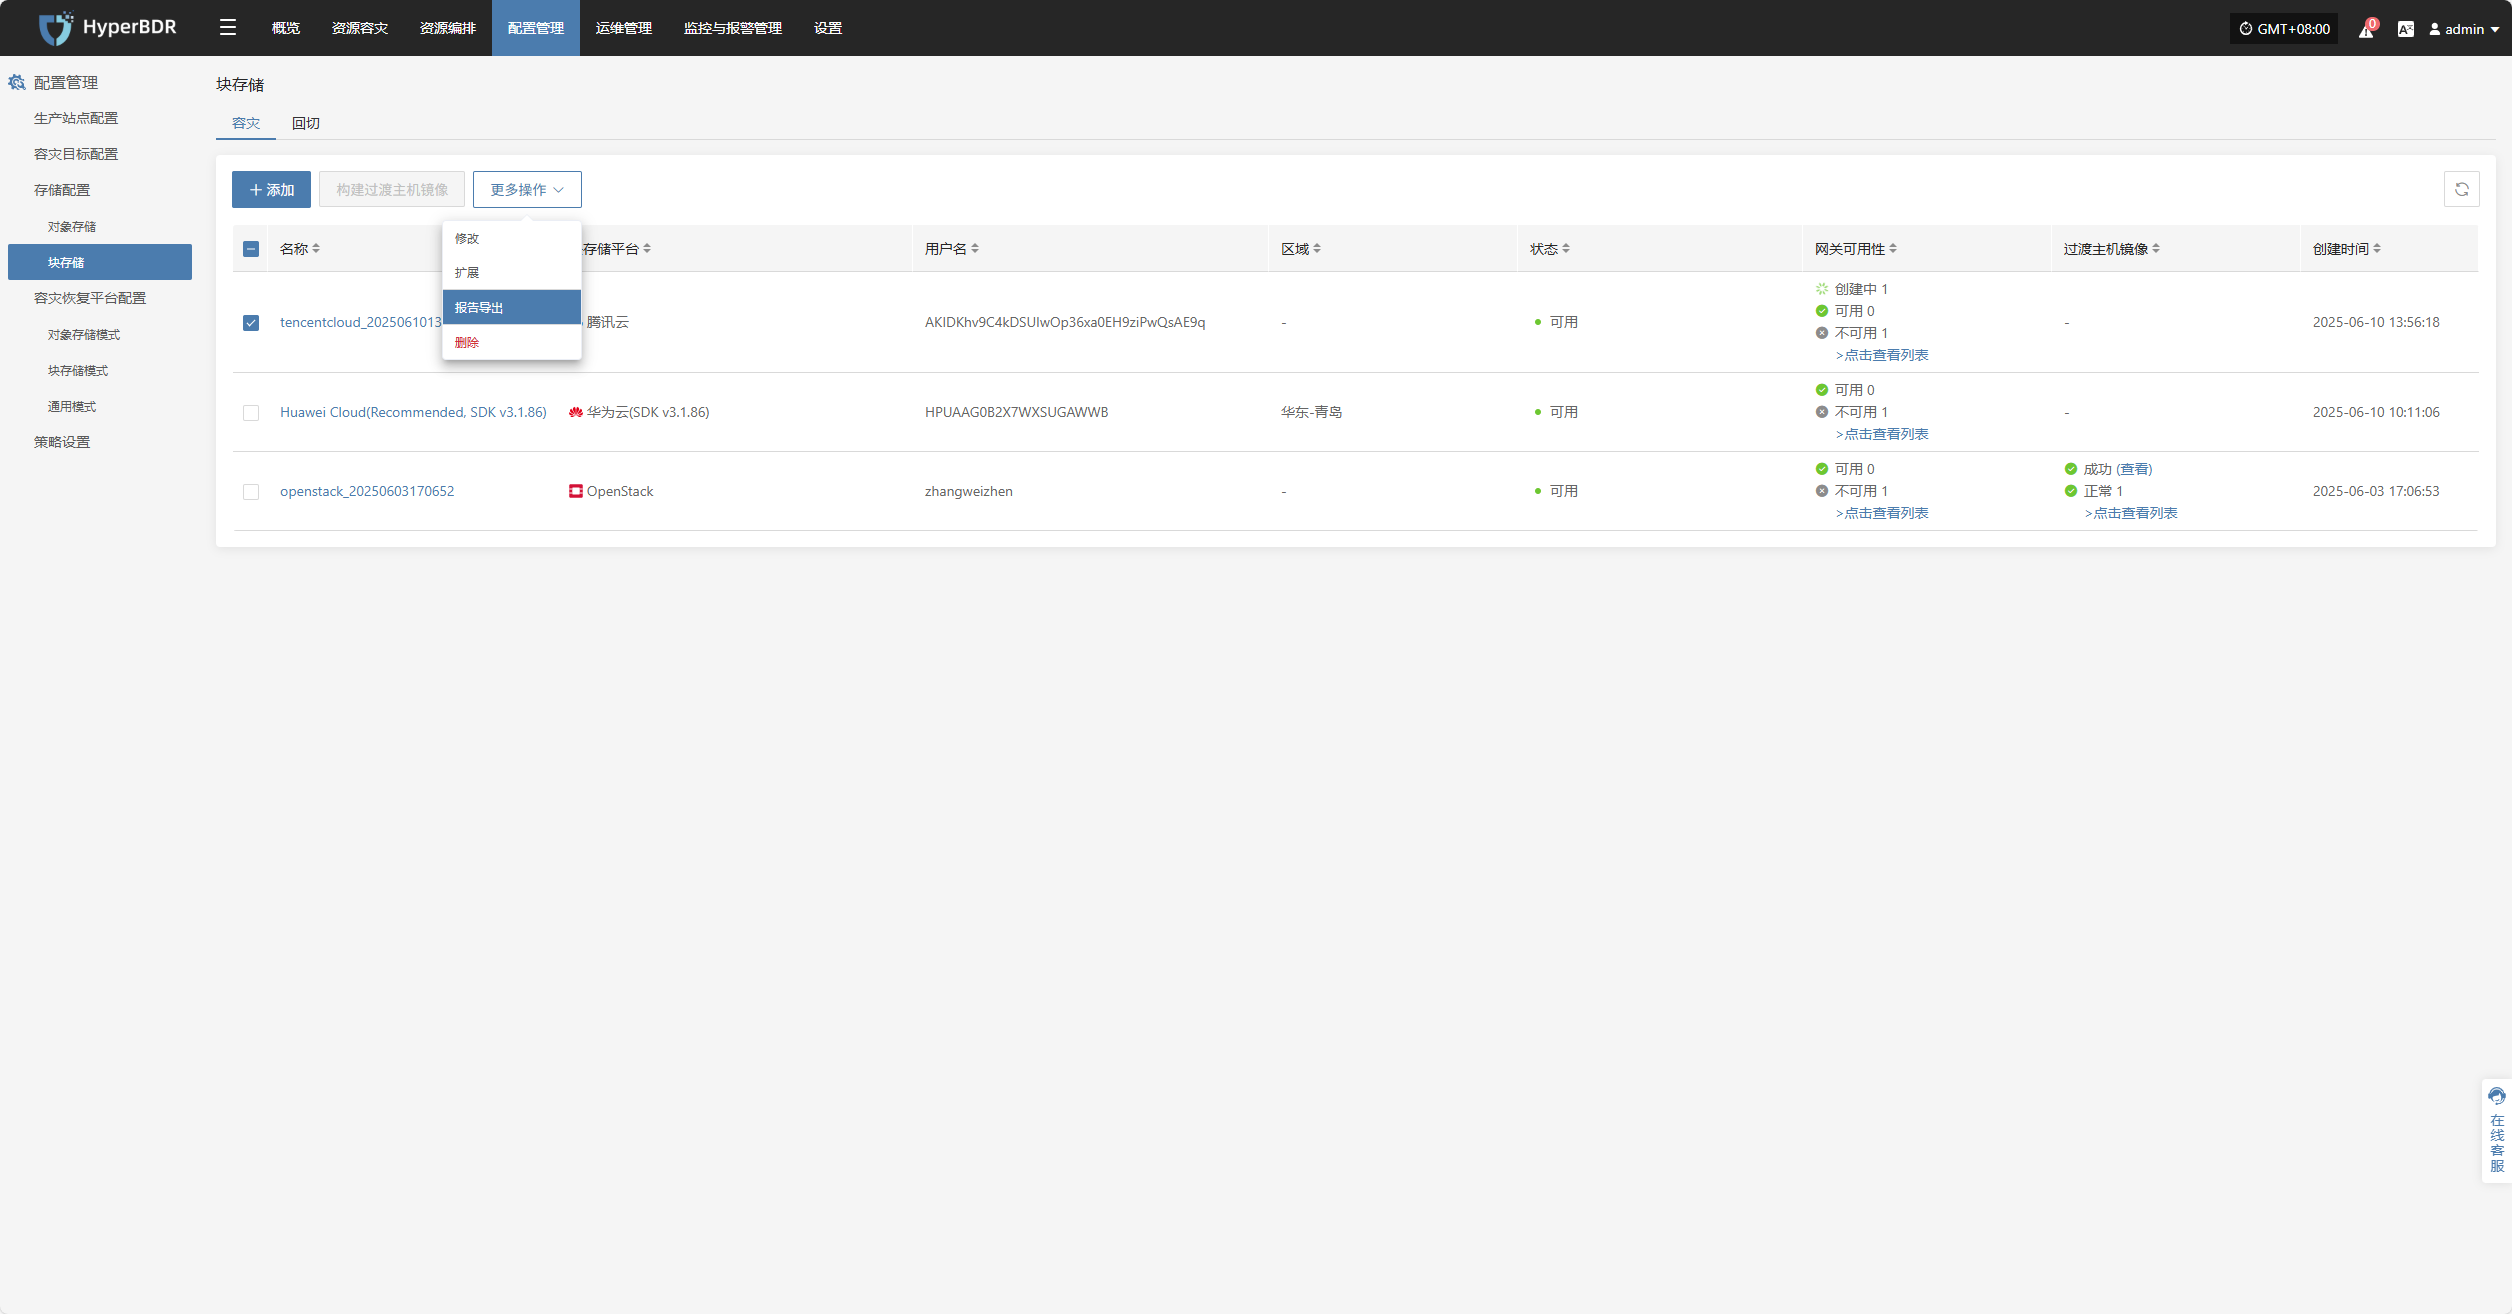View gateway list for Huawei Cloud row
The height and width of the screenshot is (1314, 2512).
1882,434
